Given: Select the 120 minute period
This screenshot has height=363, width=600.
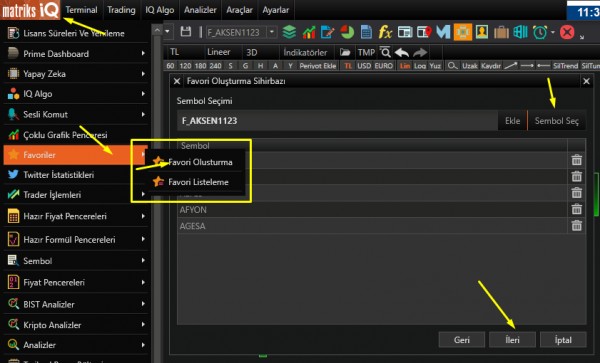Looking at the screenshot, I should click(185, 66).
